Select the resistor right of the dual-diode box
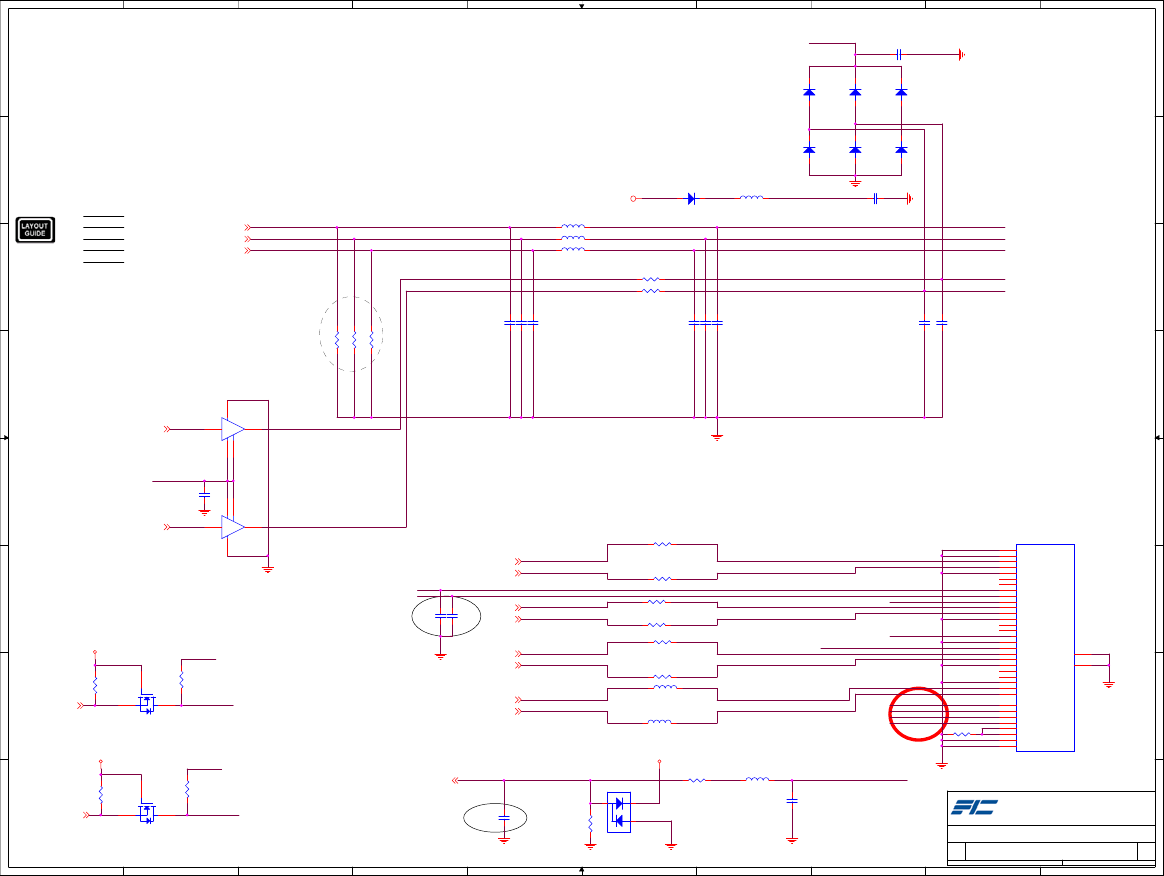Viewport: 1164px width, 876px height. click(696, 780)
